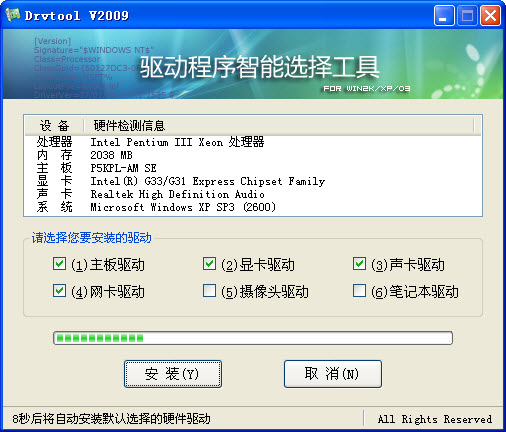The image size is (506, 432).
Task: Select the 处理器 Intel Pentium III Xeon row
Action: 253,142
